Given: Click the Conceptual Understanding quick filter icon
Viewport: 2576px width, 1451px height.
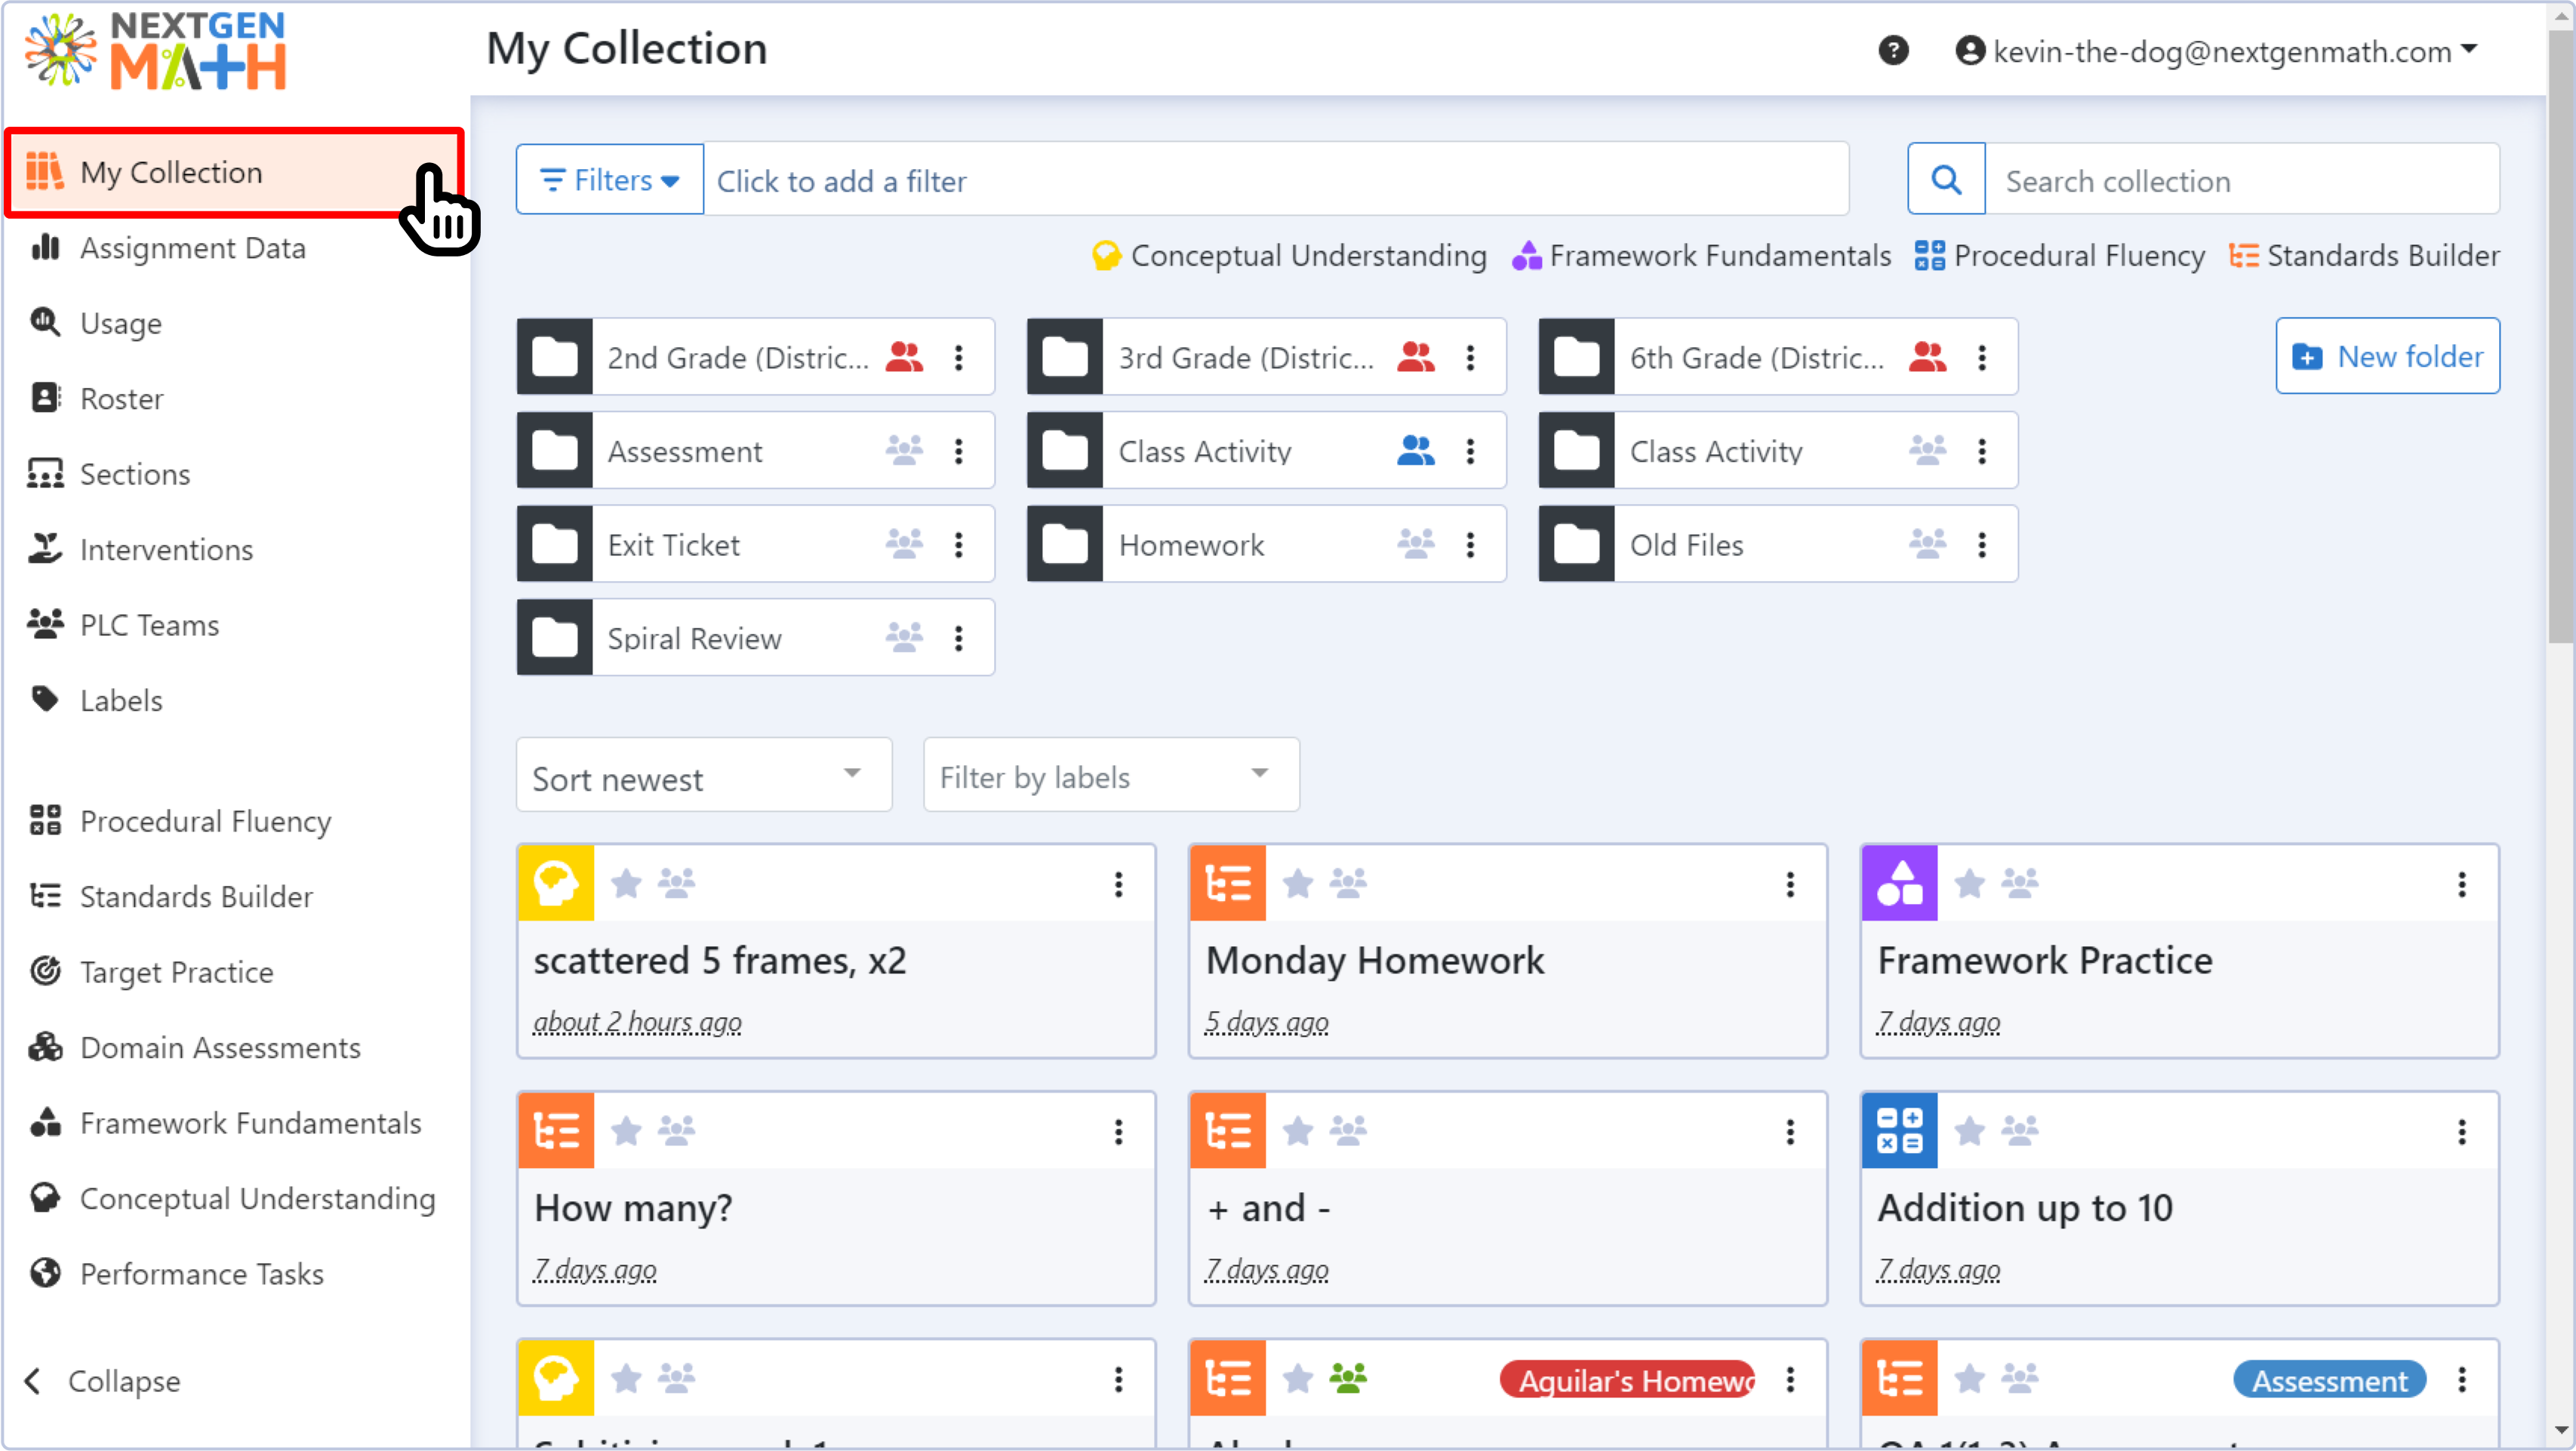Looking at the screenshot, I should pyautogui.click(x=1105, y=255).
